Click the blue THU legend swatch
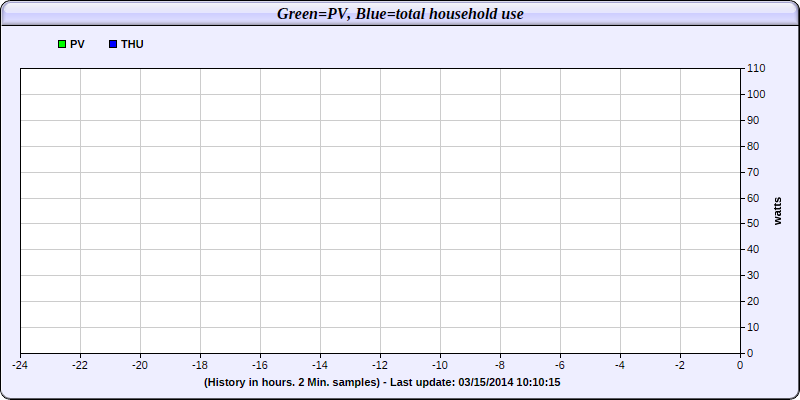Screen dimensions: 800x400 [x=113, y=44]
